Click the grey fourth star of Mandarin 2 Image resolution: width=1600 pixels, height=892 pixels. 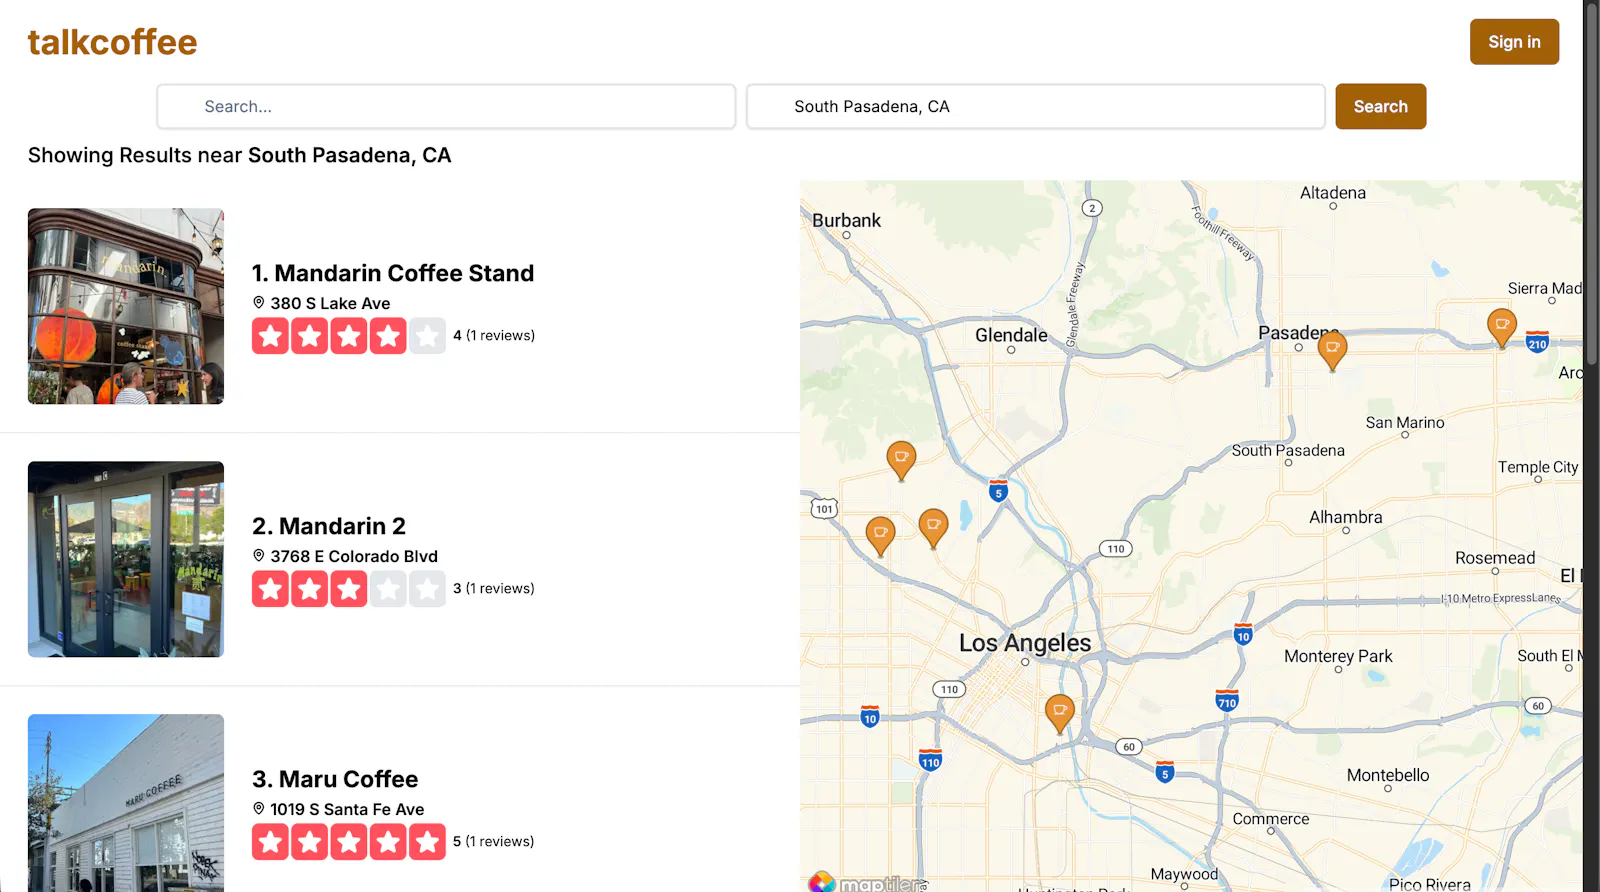pyautogui.click(x=388, y=589)
